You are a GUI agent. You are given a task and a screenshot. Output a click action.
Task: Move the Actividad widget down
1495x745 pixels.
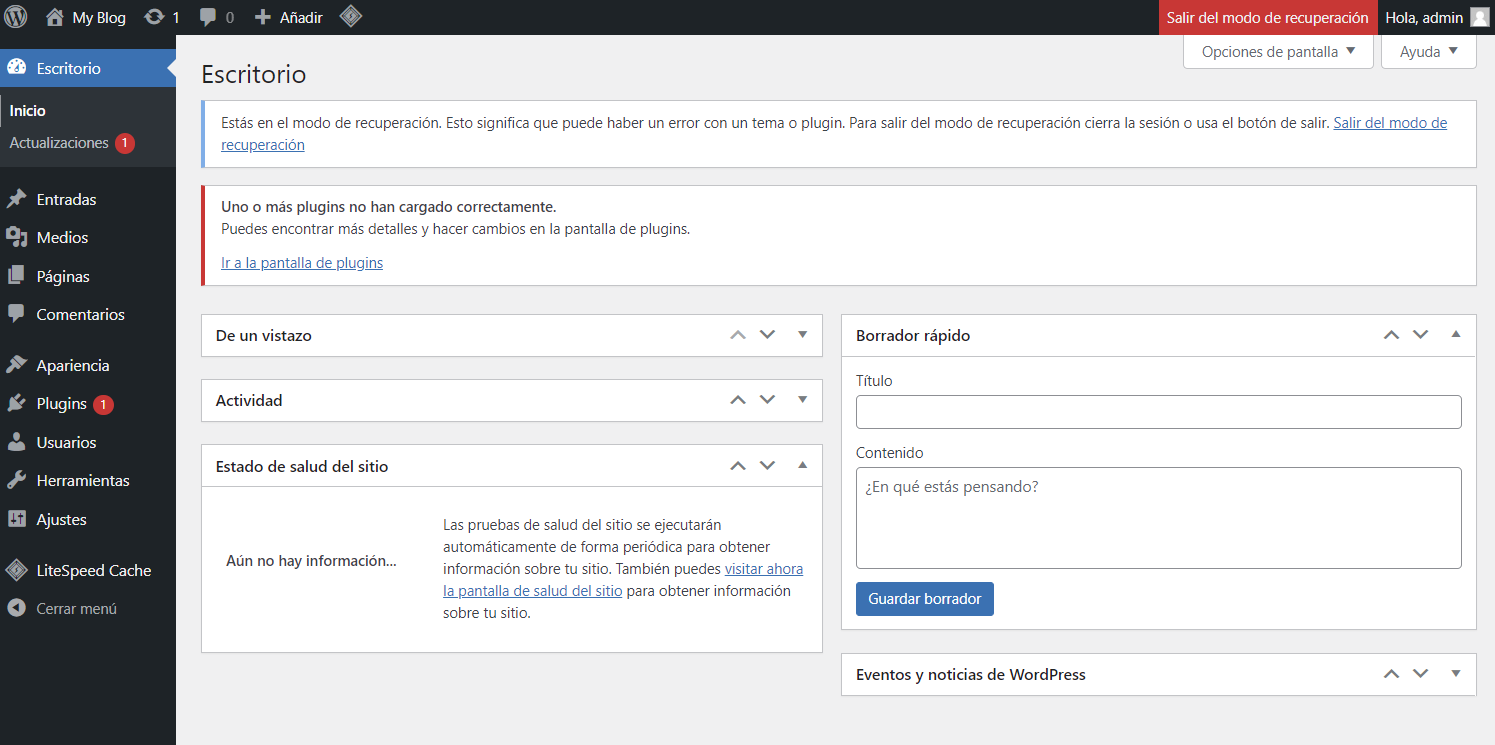click(x=767, y=400)
